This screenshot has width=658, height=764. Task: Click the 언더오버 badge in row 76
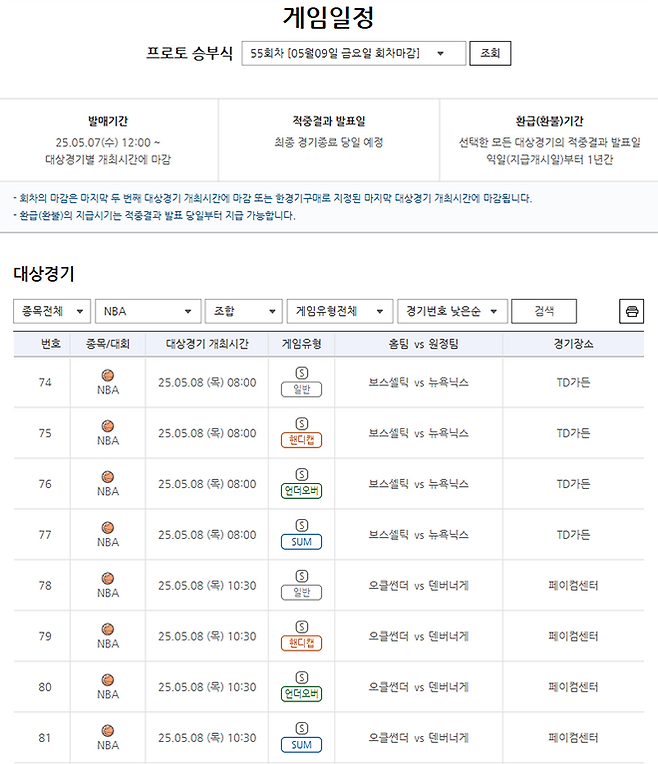pyautogui.click(x=301, y=491)
